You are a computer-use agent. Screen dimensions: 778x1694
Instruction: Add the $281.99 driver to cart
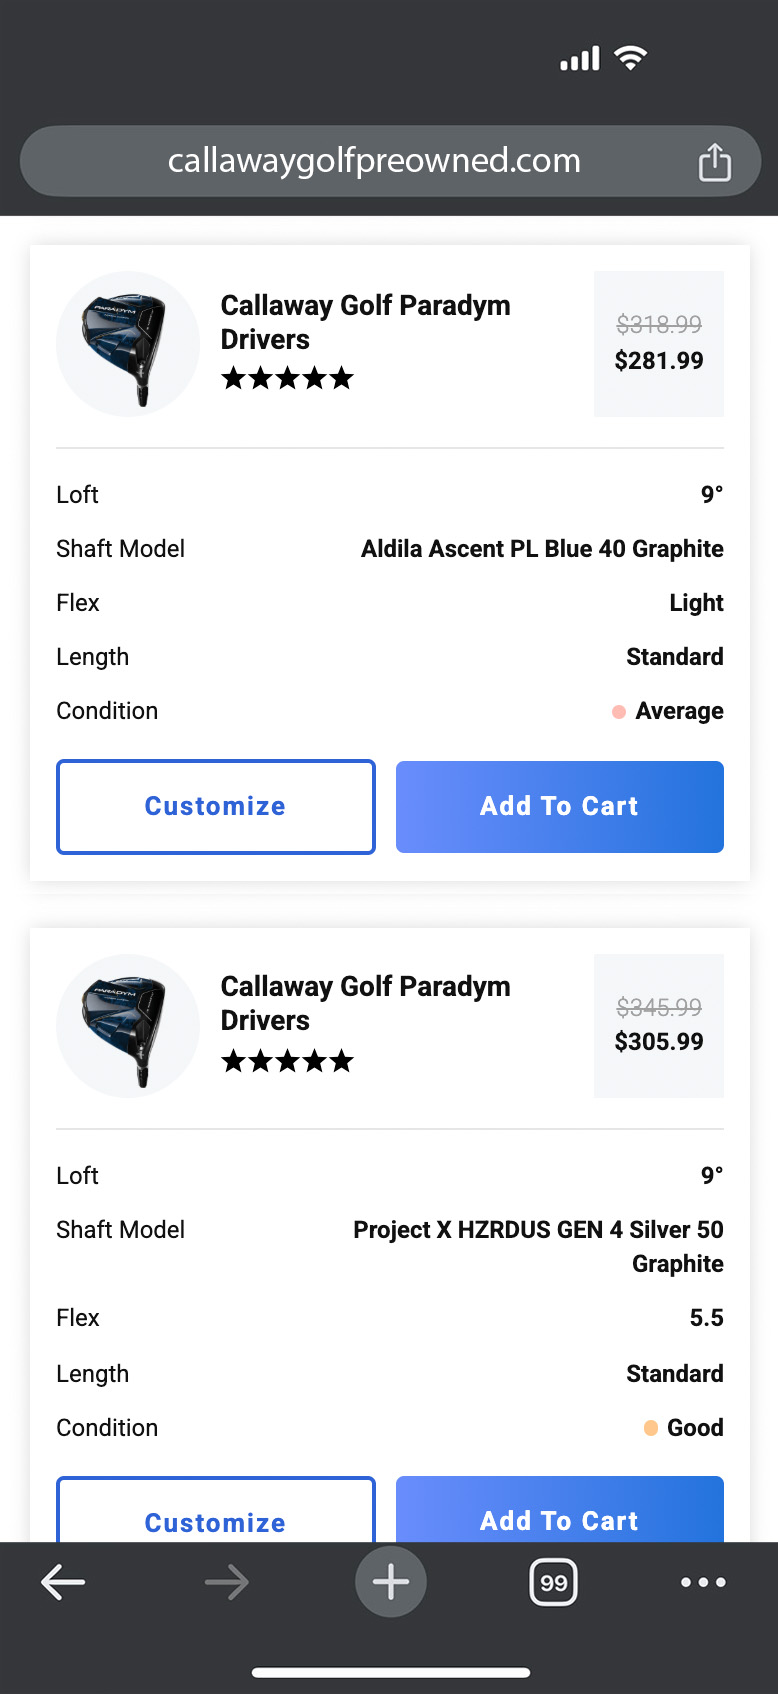(559, 806)
